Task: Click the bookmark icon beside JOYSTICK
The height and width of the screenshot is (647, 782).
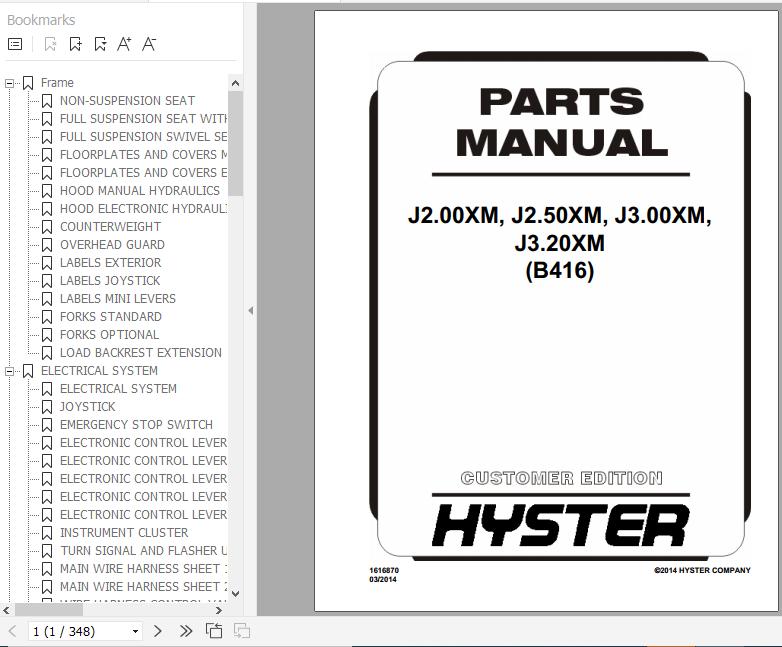Action: point(47,407)
